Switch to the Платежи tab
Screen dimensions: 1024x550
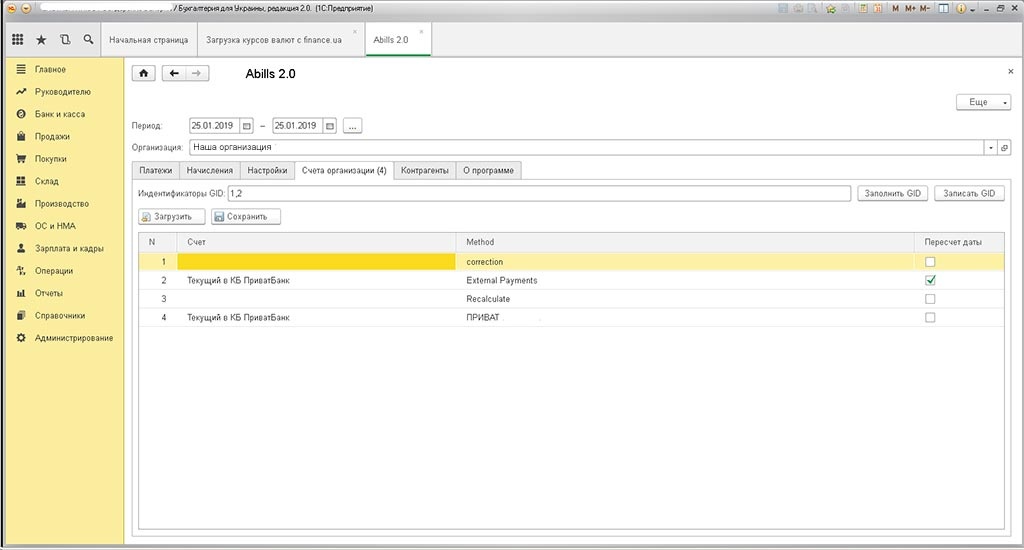(155, 170)
